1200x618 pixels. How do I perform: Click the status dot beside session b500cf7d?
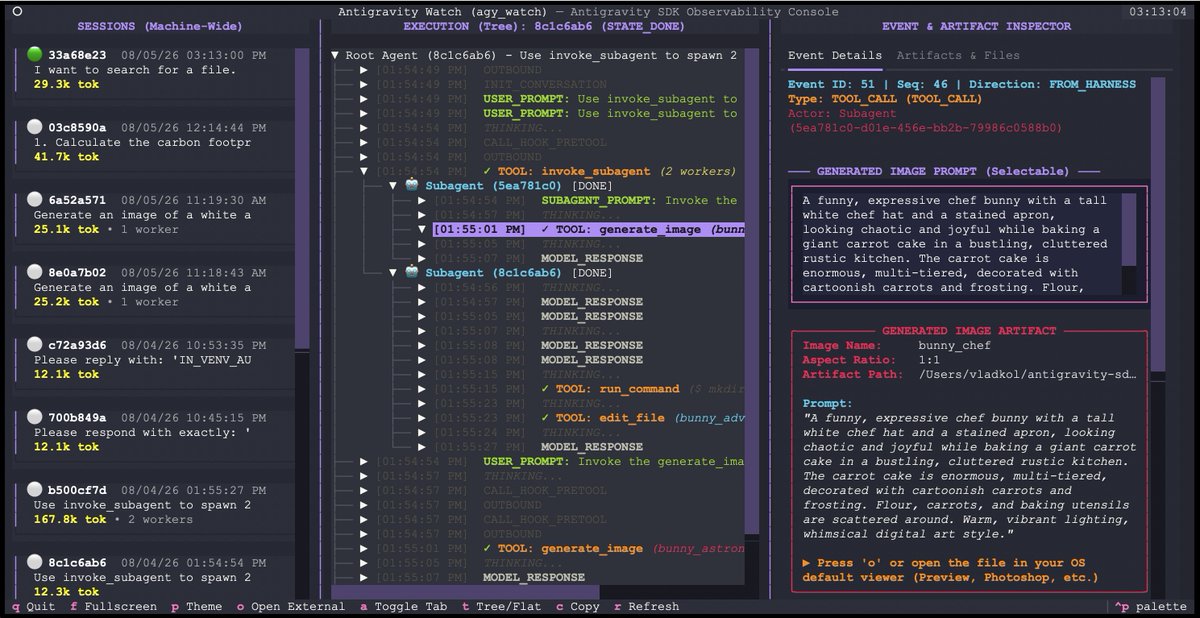[x=35, y=490]
